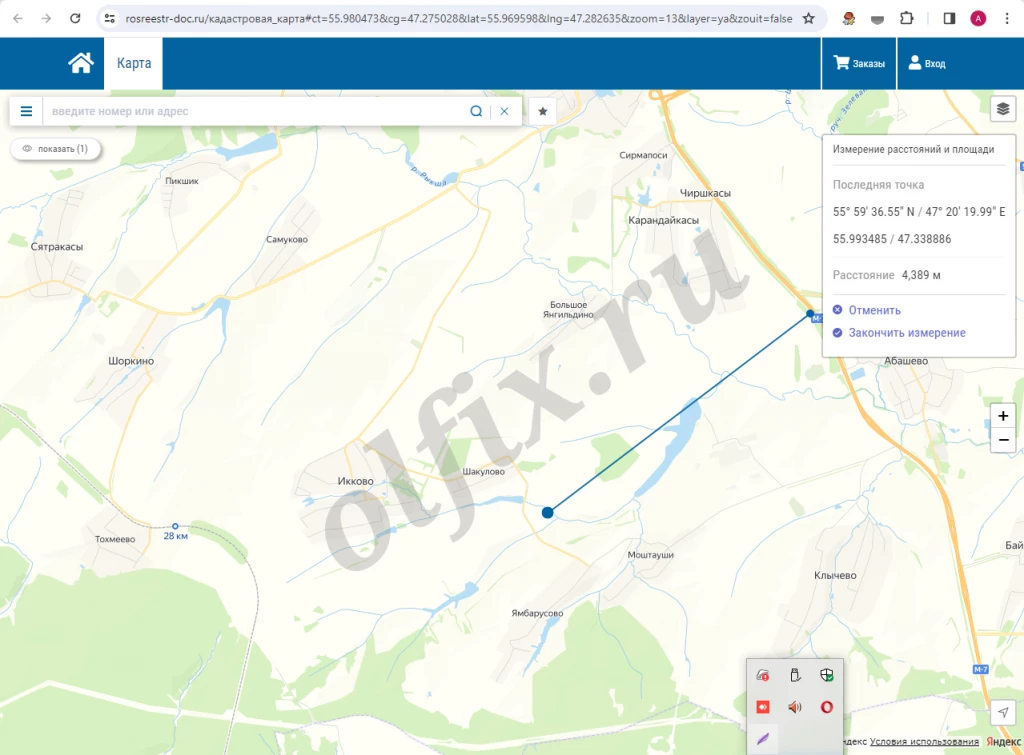Open the hamburger menu in search bar
This screenshot has width=1024, height=755.
point(27,111)
